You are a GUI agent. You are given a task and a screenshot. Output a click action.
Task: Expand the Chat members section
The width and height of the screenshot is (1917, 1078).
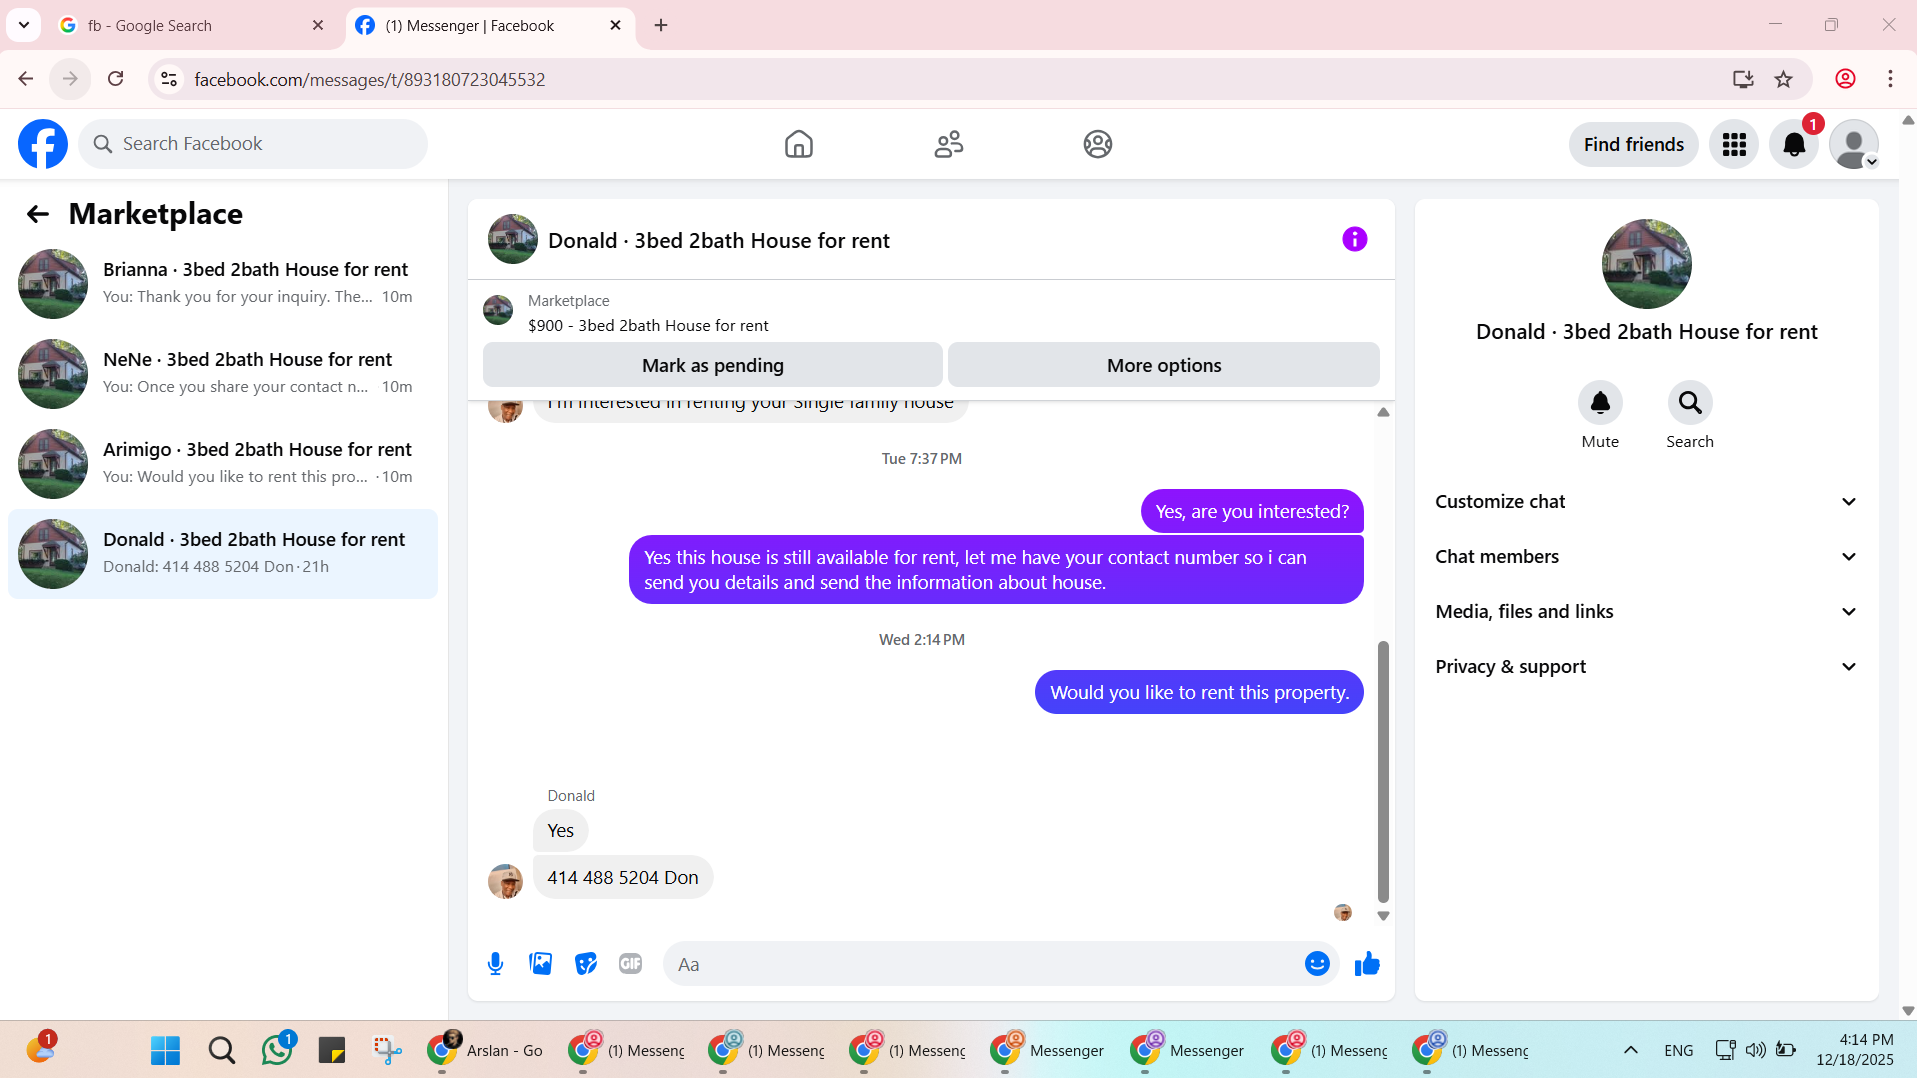[x=1646, y=557]
